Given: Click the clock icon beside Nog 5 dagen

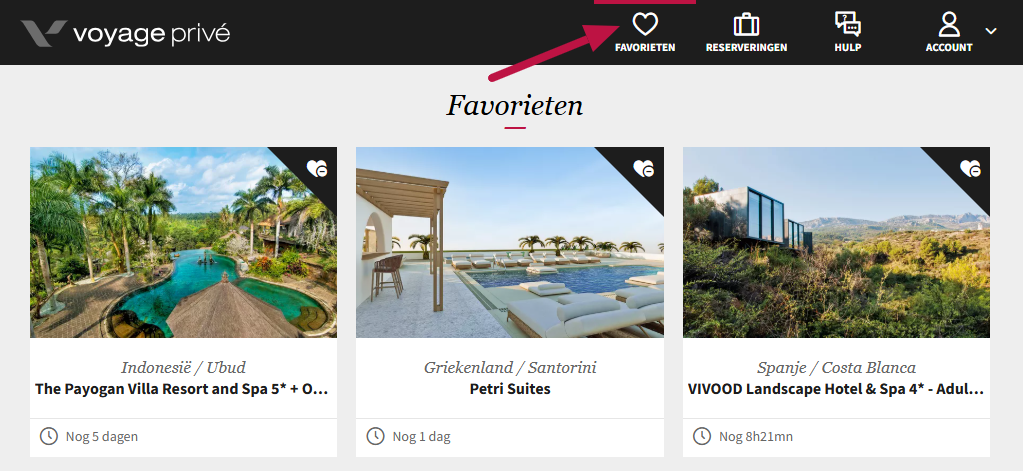Looking at the screenshot, I should coord(49,436).
